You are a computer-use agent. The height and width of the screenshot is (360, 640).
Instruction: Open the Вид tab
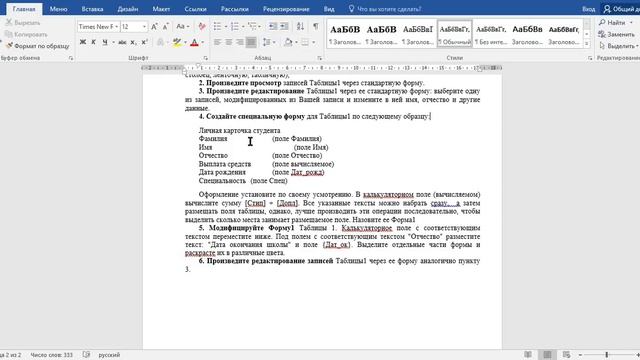pyautogui.click(x=329, y=9)
